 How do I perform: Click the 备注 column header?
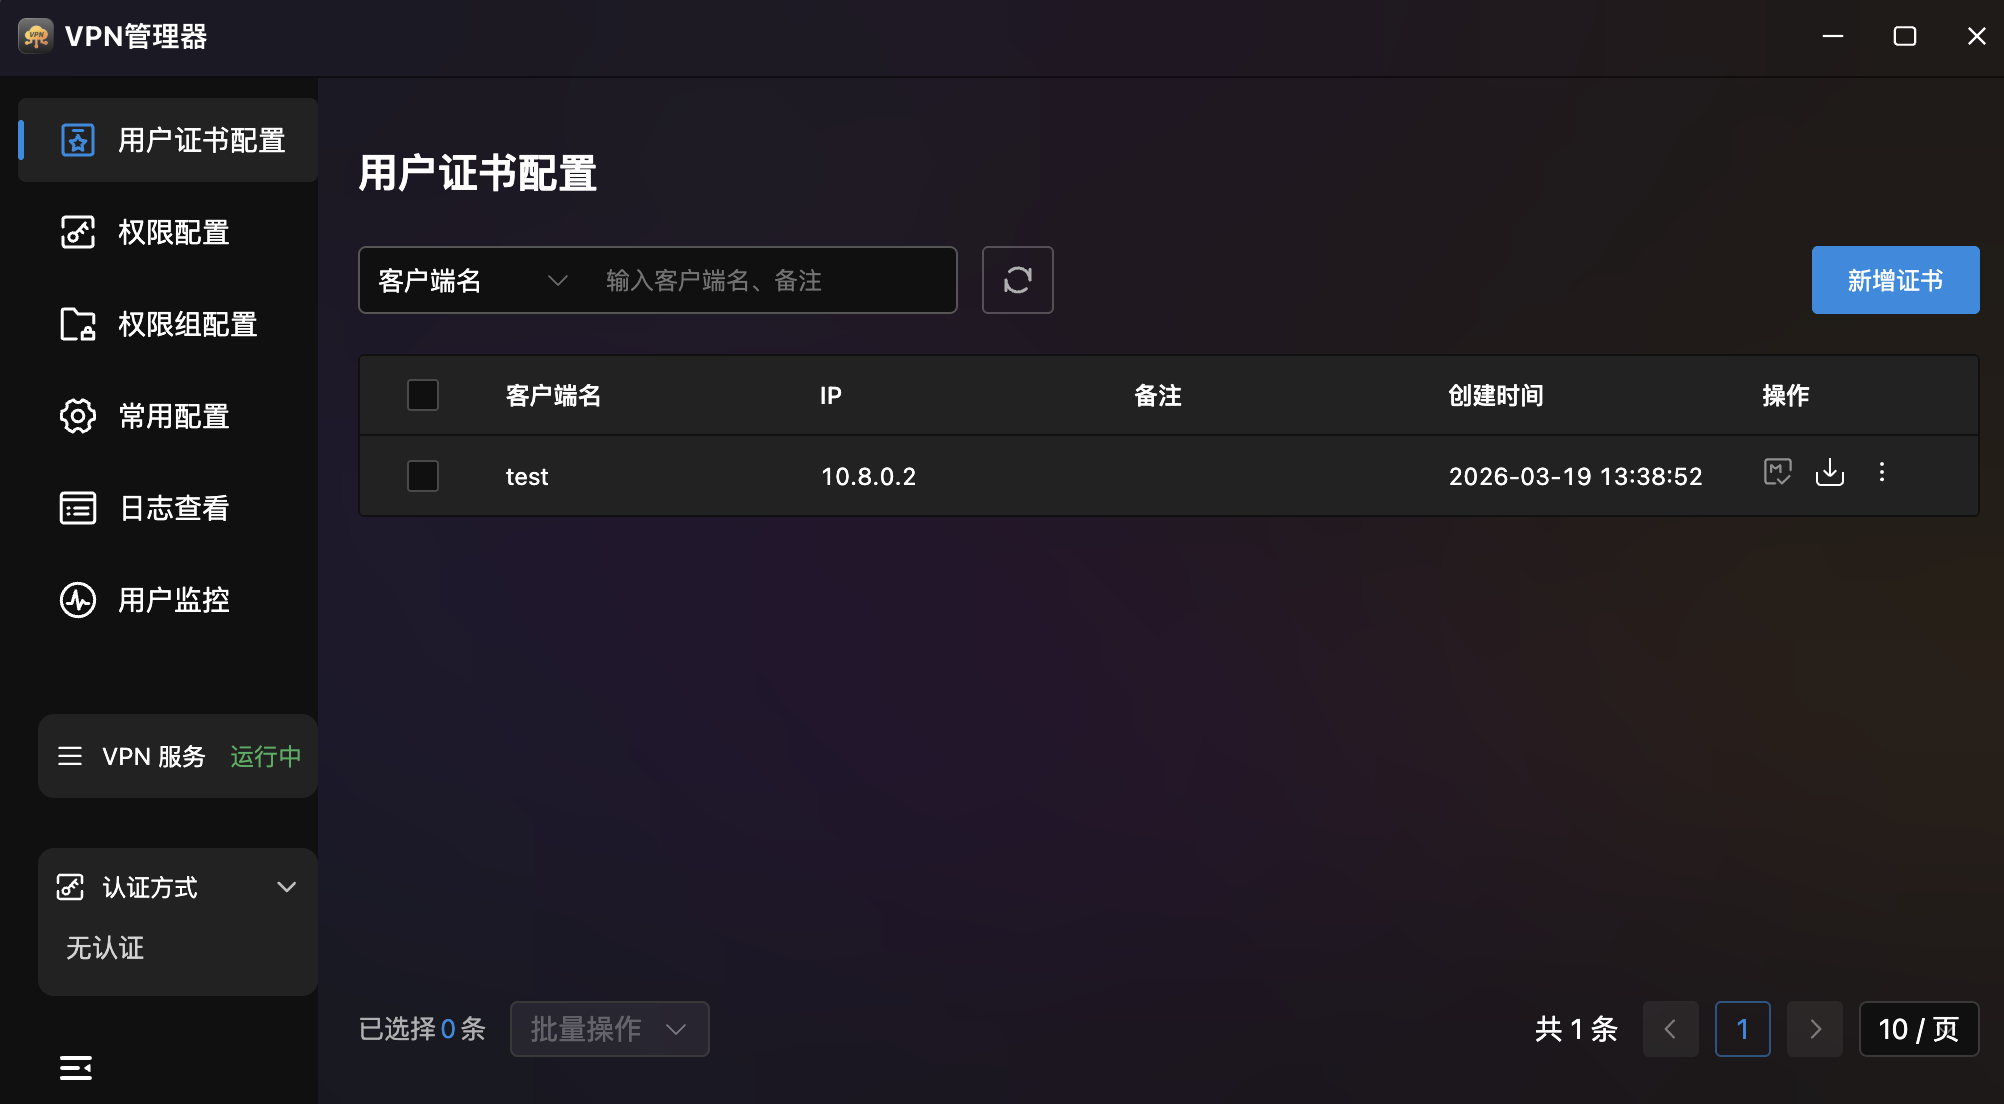coord(1158,395)
